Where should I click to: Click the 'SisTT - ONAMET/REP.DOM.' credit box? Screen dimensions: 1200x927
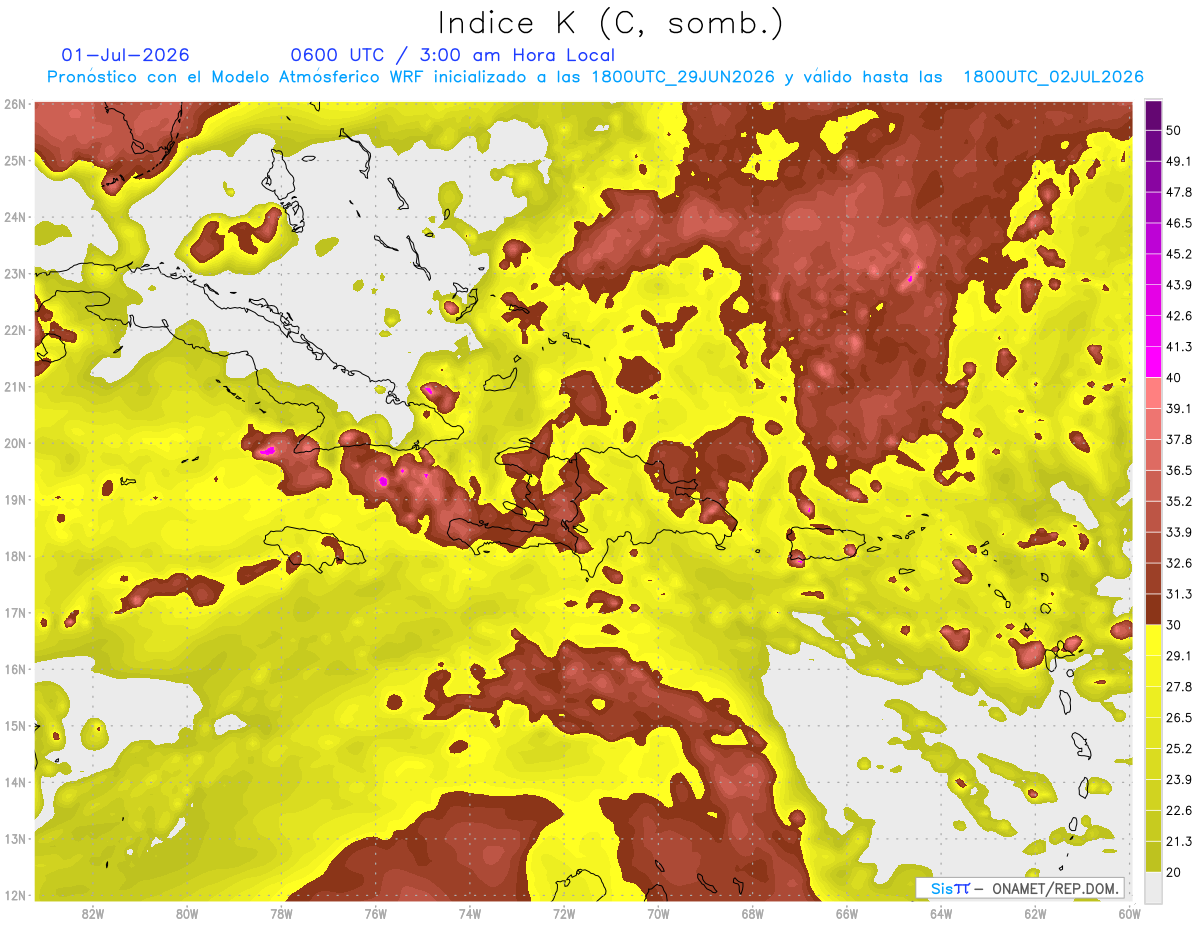tap(1019, 888)
